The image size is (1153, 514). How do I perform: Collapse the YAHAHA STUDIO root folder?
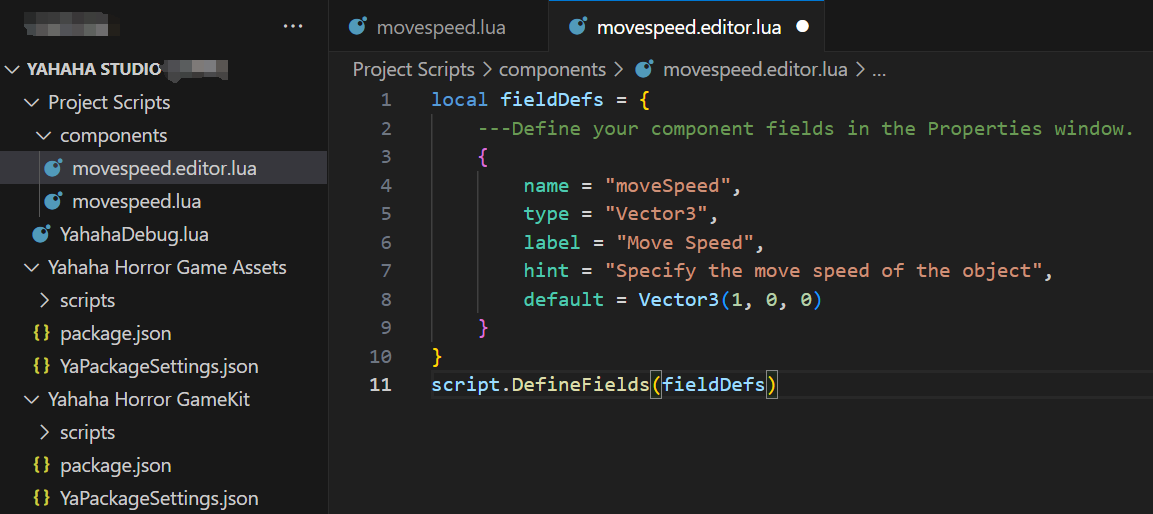[13, 69]
